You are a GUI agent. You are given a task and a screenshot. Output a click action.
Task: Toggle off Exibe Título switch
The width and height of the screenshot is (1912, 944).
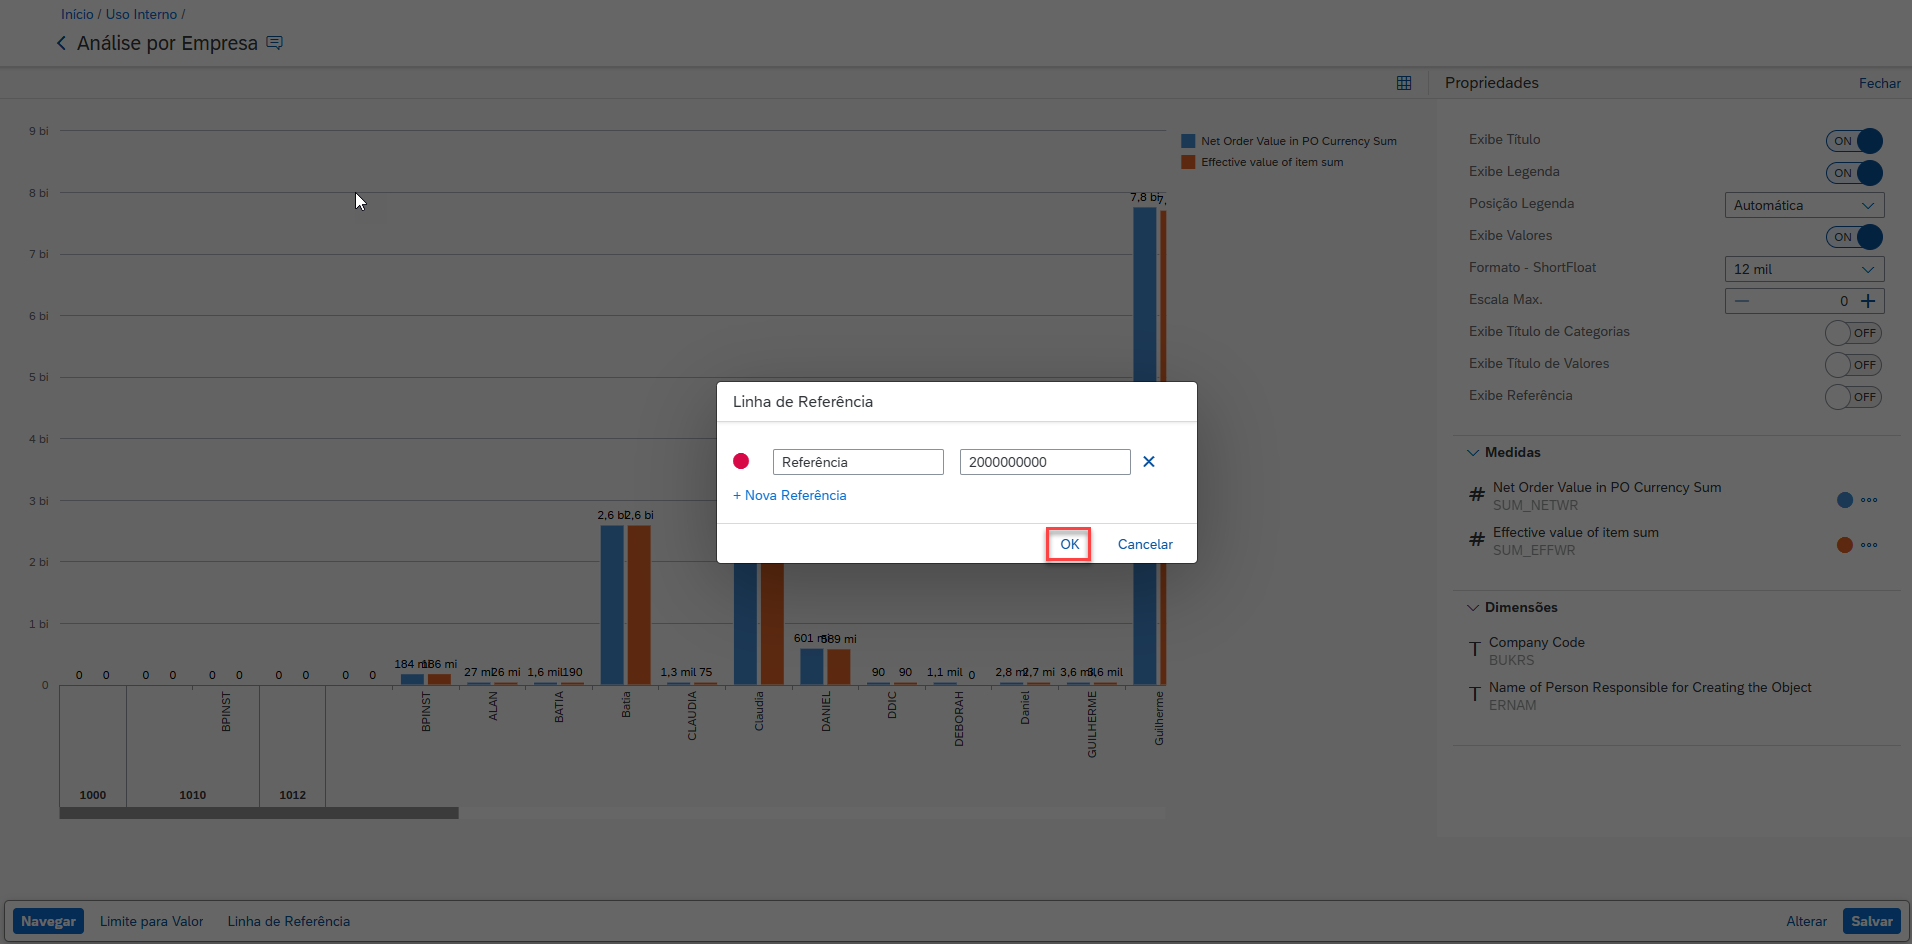(1854, 141)
